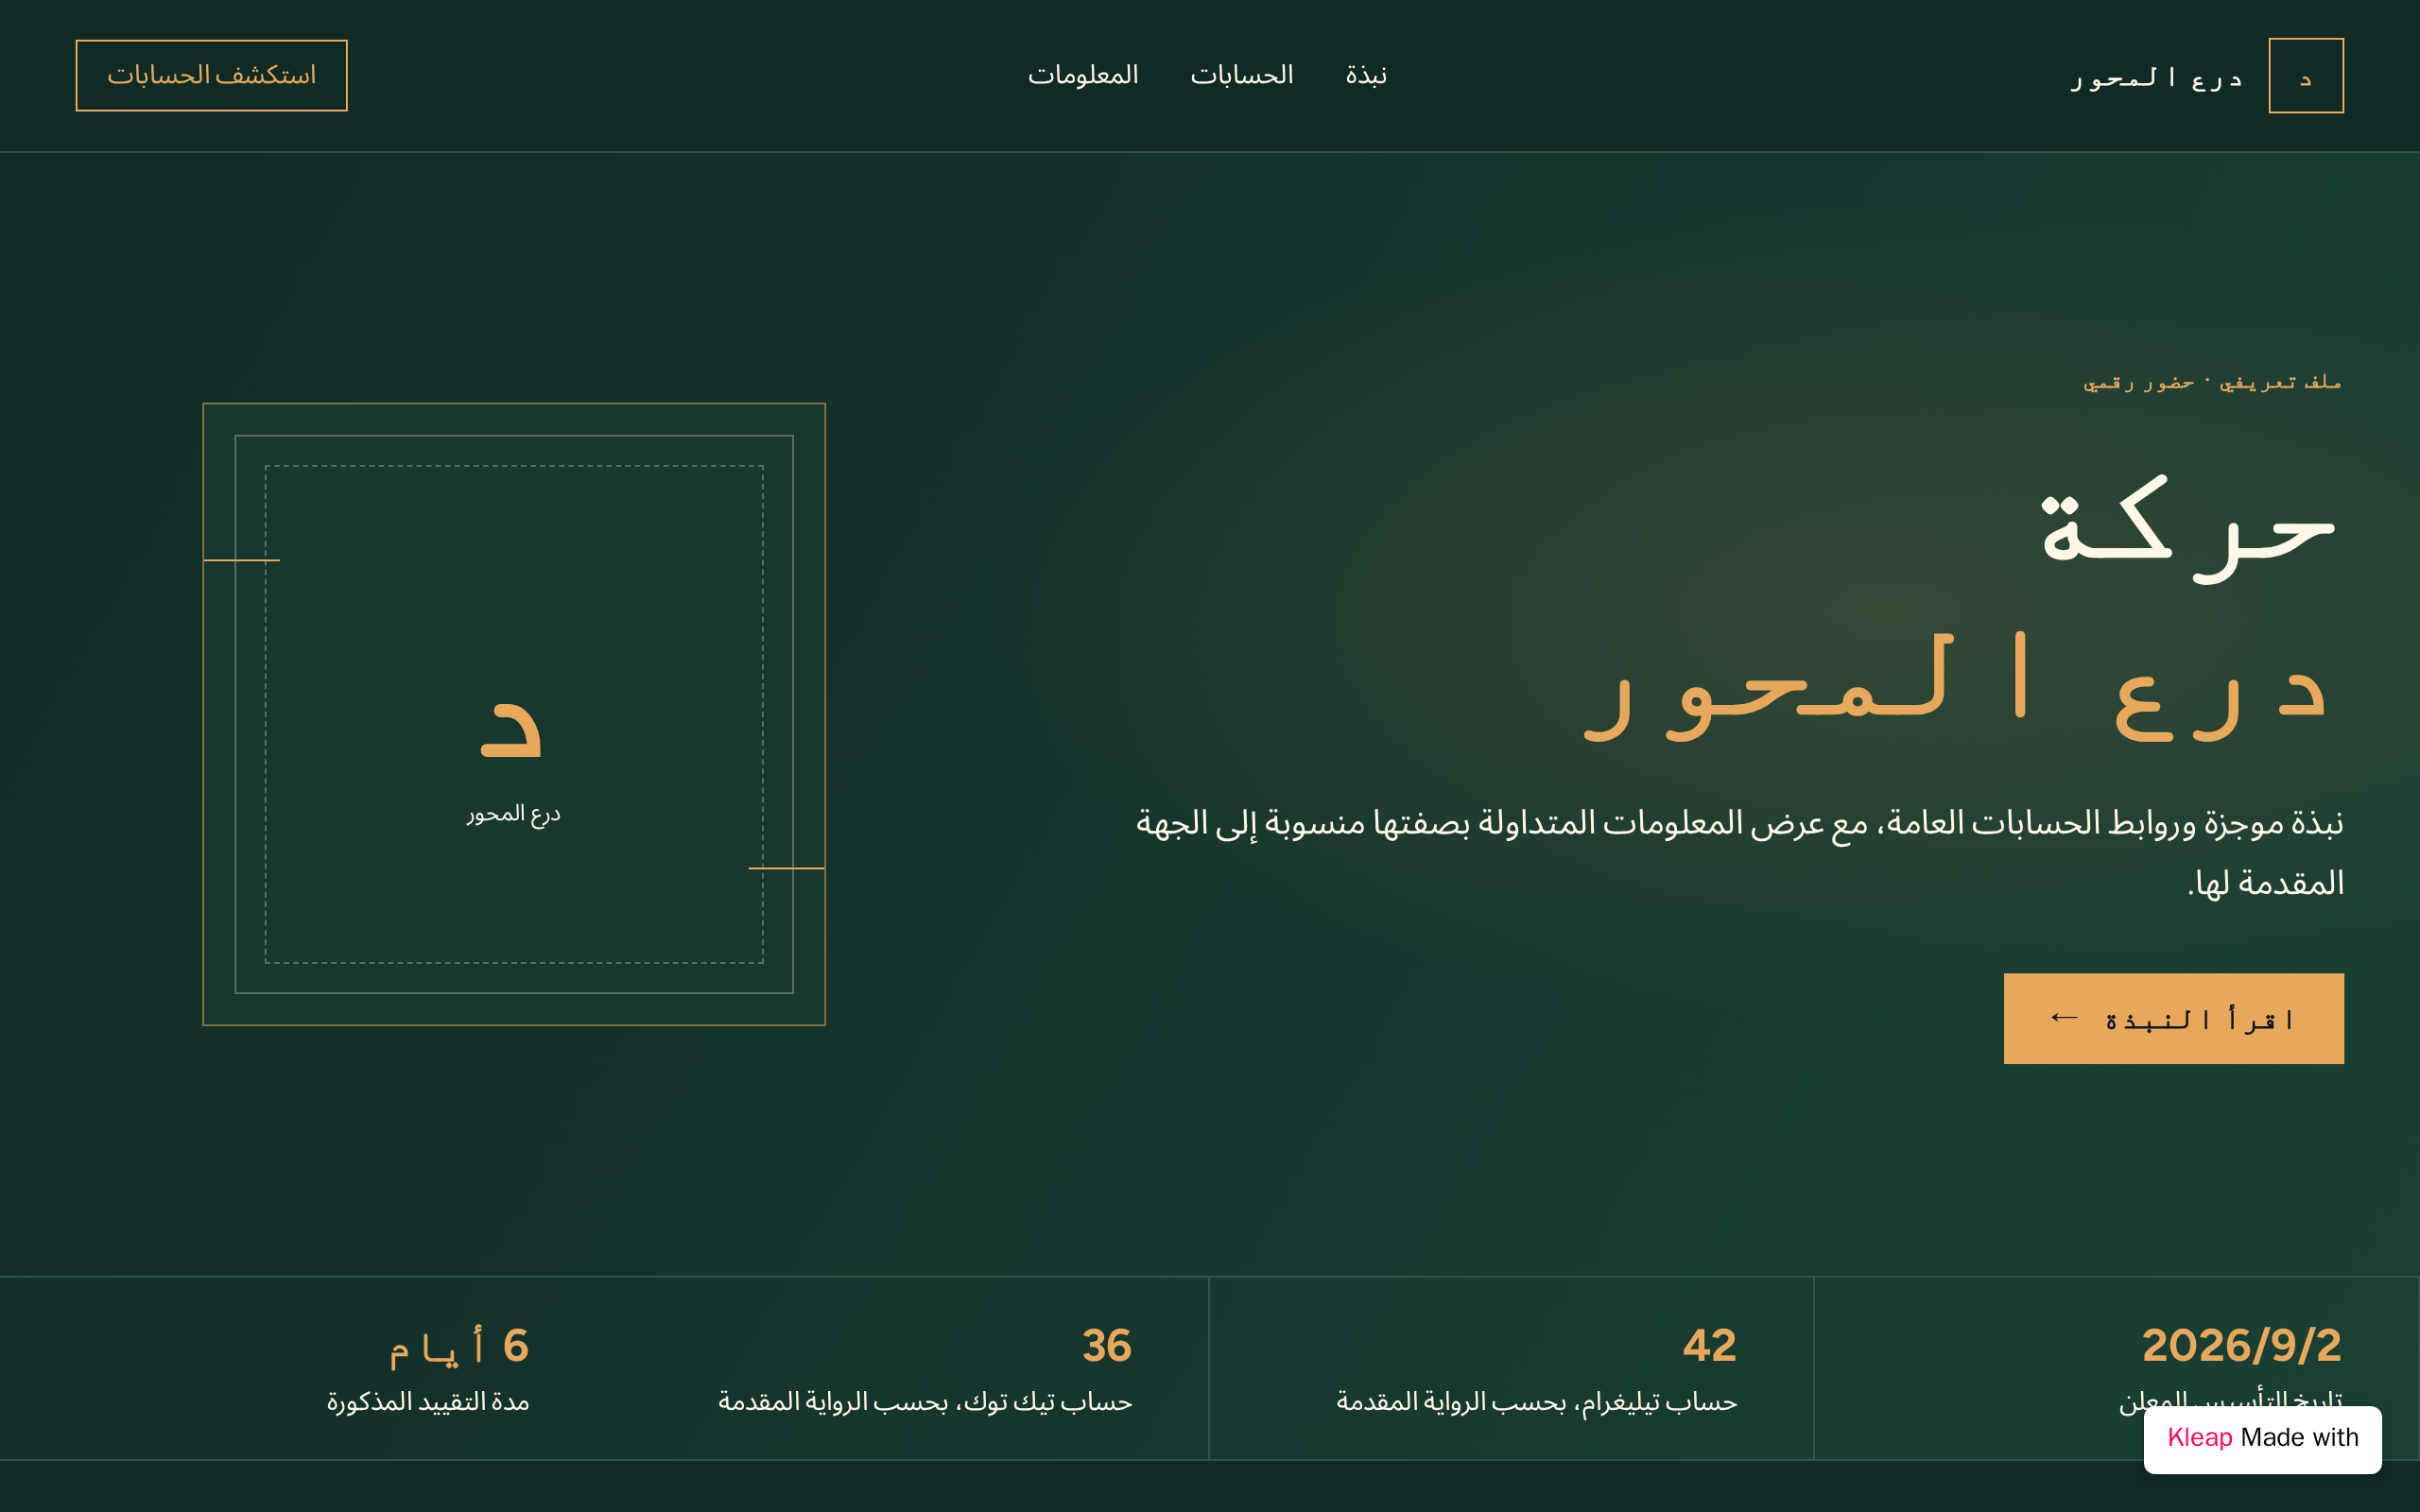Click the د logo box in header
2420x1512 pixels.
tap(2305, 76)
